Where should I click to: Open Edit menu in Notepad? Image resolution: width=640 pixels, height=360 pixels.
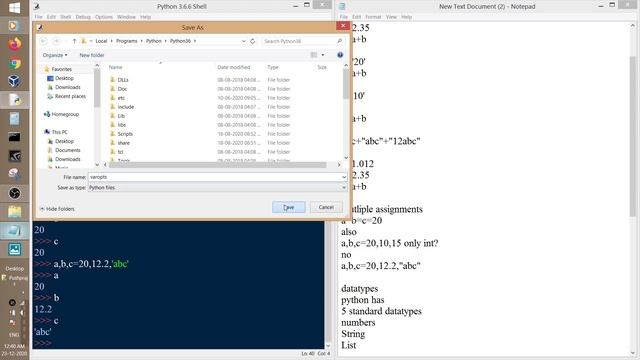356,17
